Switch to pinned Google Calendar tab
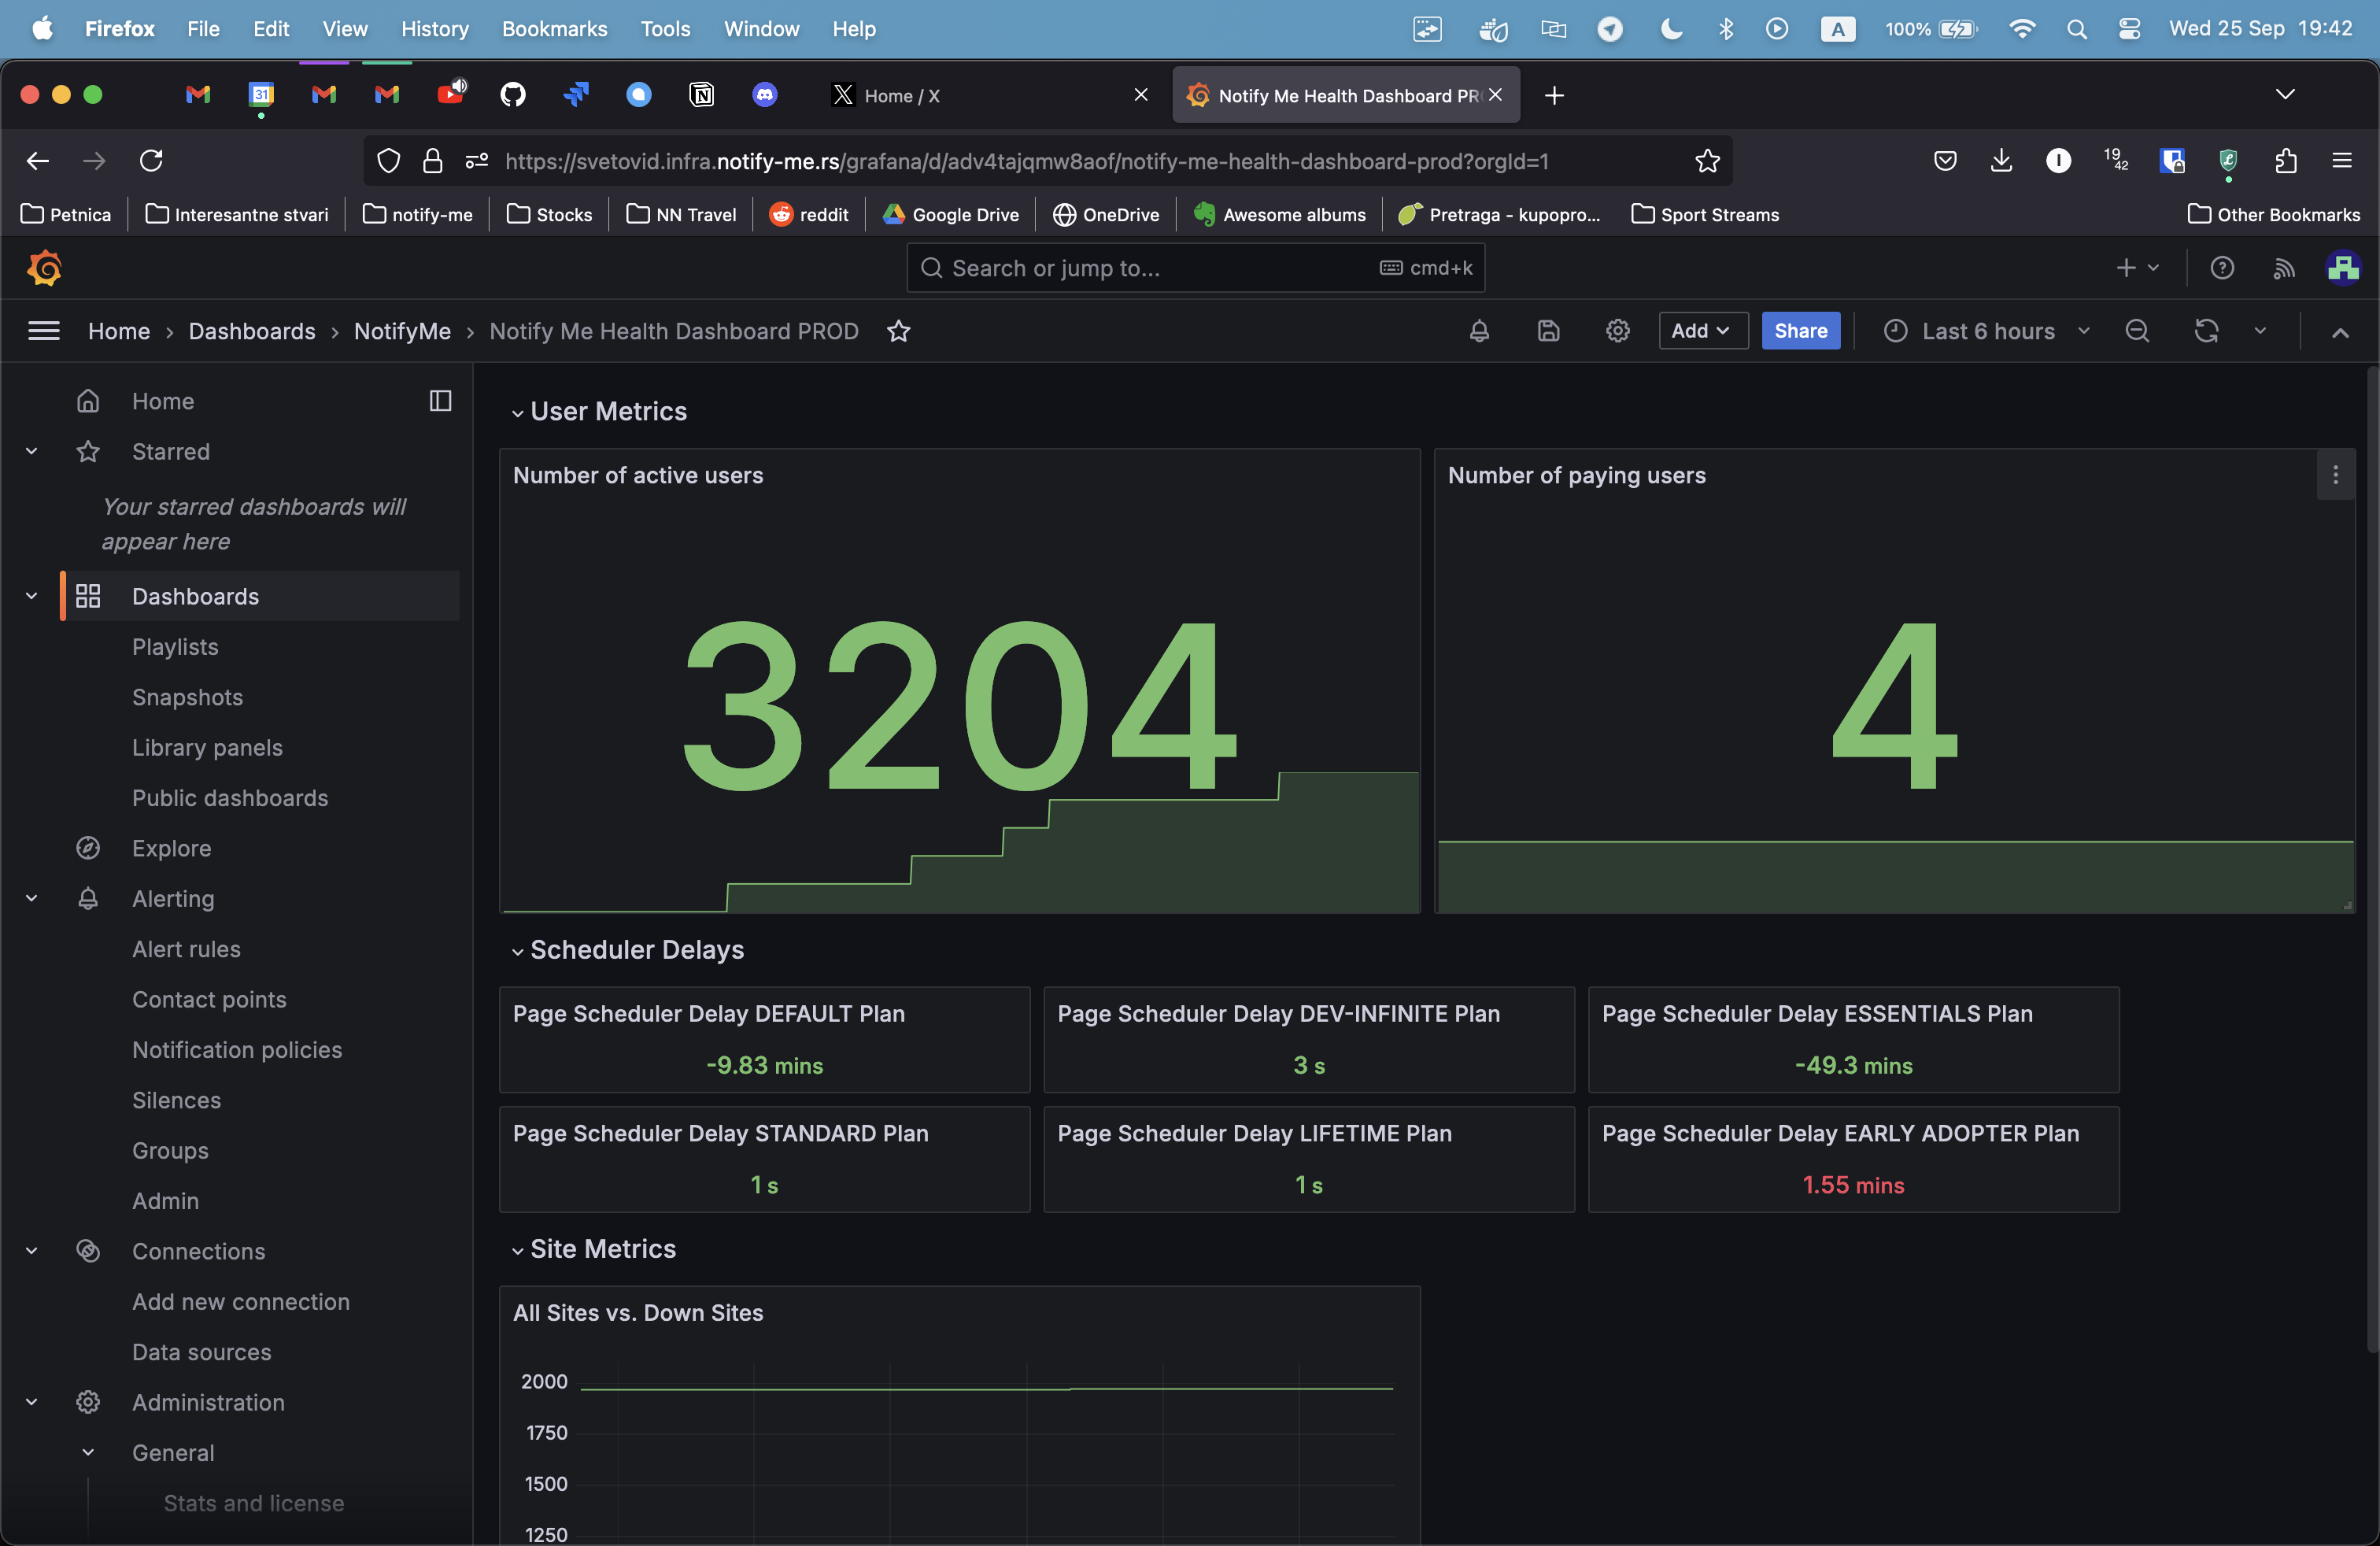 coord(261,95)
